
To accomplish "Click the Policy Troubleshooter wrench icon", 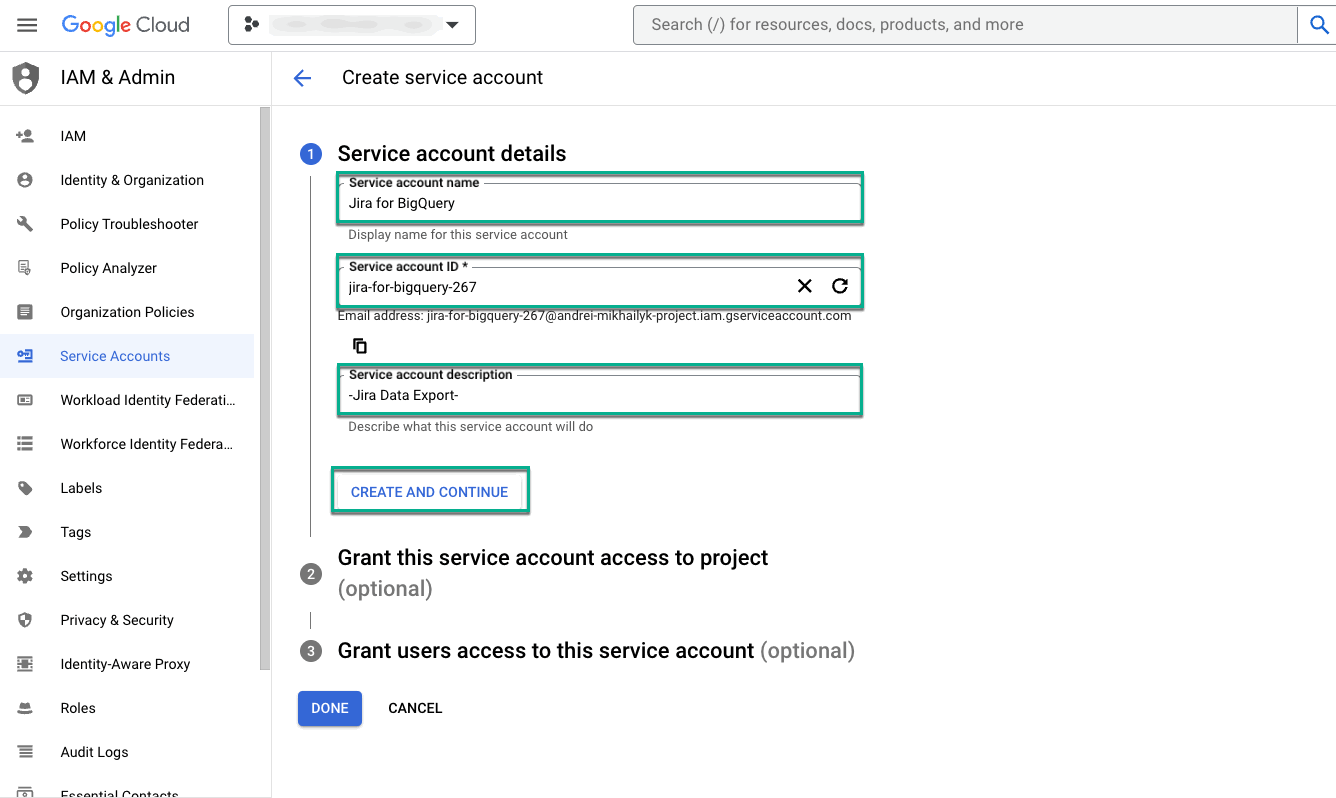I will click(25, 224).
